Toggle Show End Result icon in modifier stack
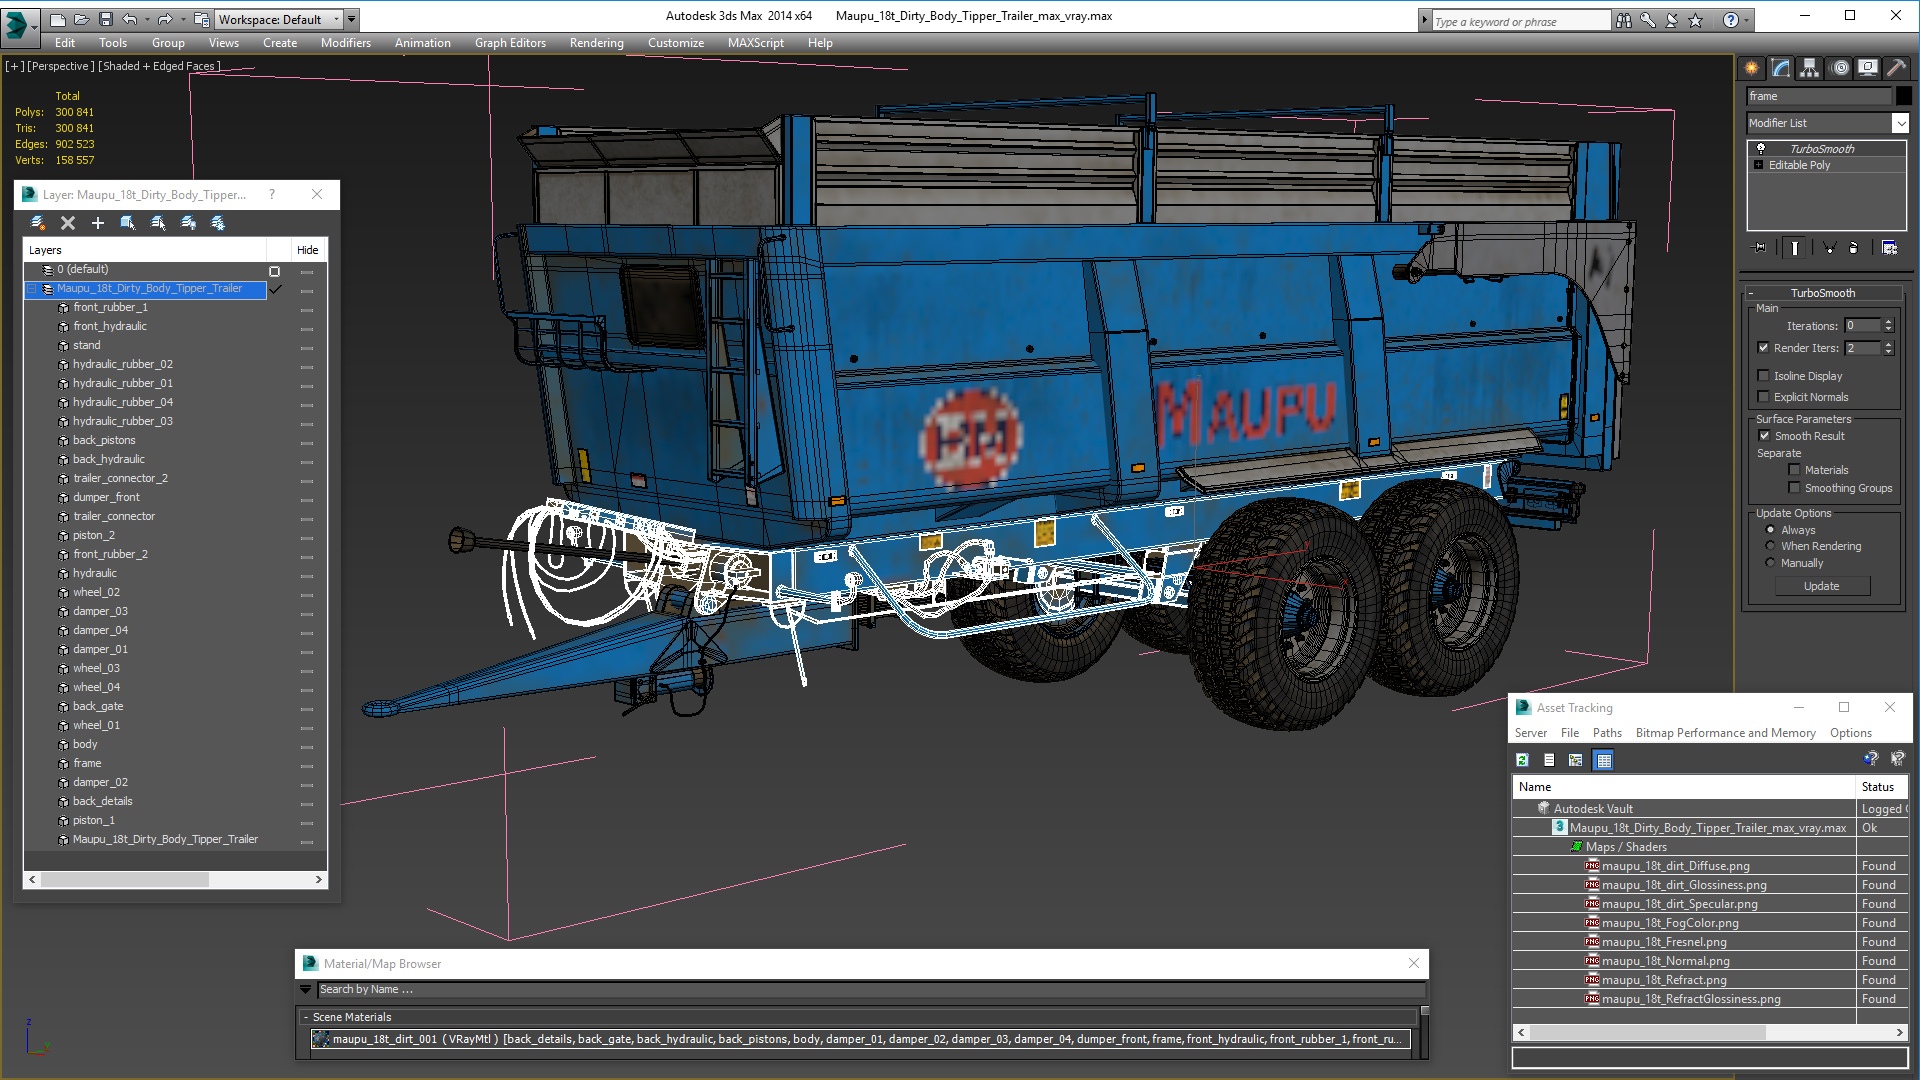Screen dimensions: 1920x1080 coord(1795,248)
